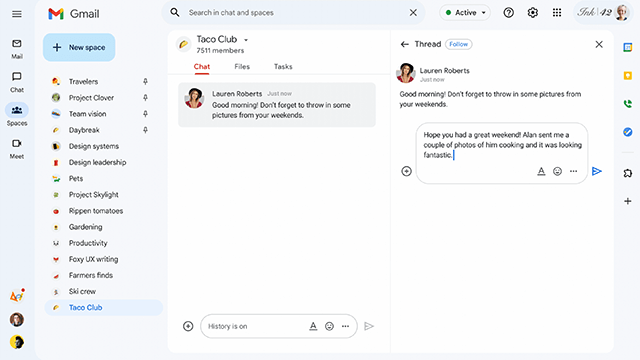Open the green phone side panel icon

tap(628, 104)
